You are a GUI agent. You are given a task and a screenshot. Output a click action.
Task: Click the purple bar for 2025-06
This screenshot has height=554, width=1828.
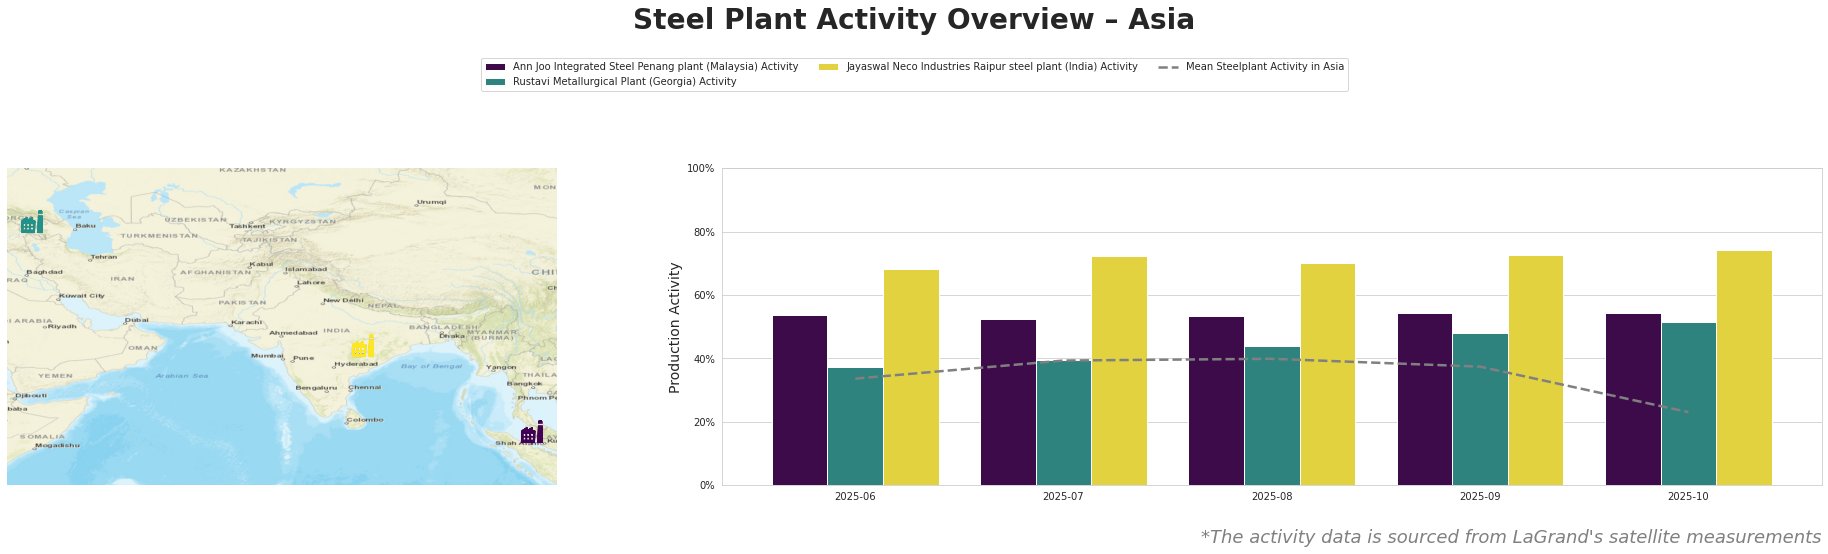[800, 400]
